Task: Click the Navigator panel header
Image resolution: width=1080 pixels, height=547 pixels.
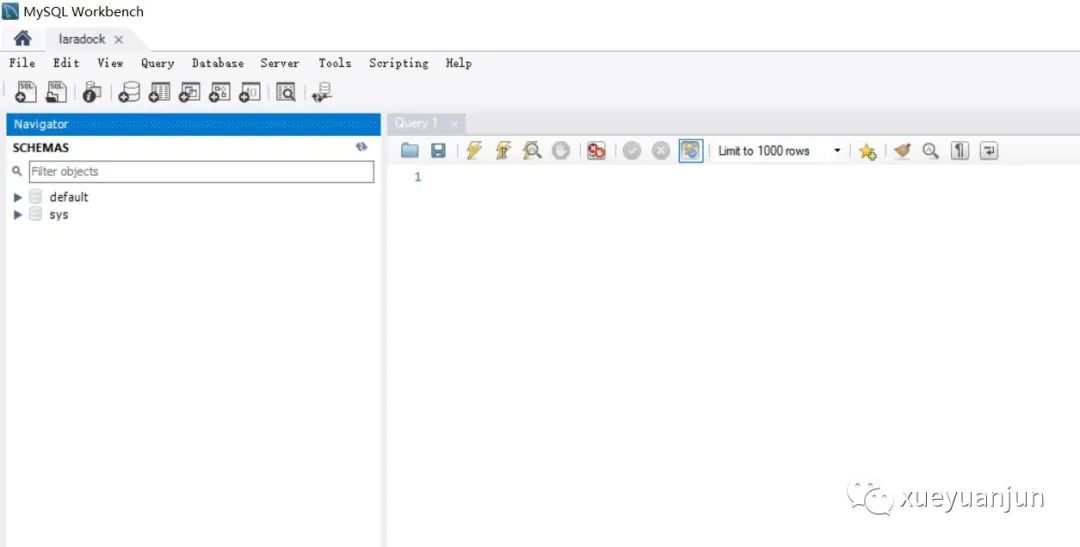Action: click(193, 124)
